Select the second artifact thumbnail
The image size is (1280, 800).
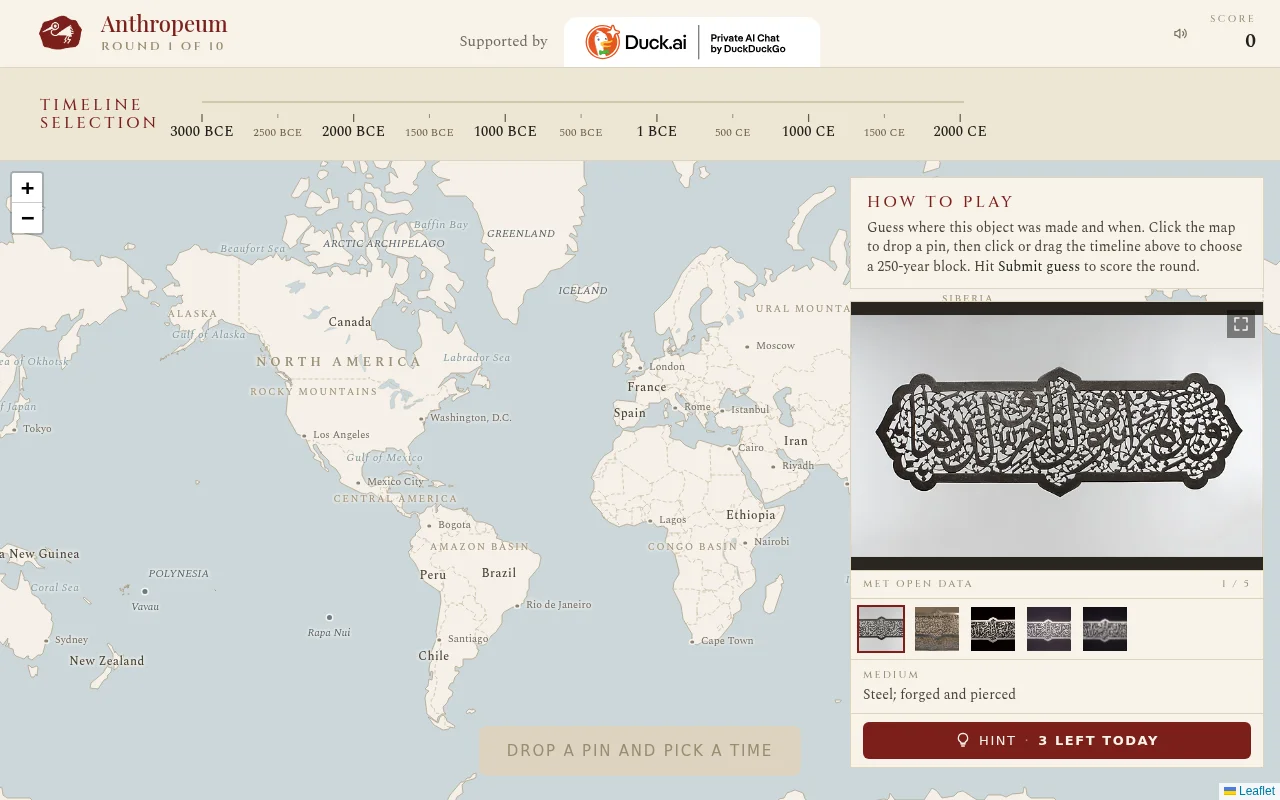937,629
